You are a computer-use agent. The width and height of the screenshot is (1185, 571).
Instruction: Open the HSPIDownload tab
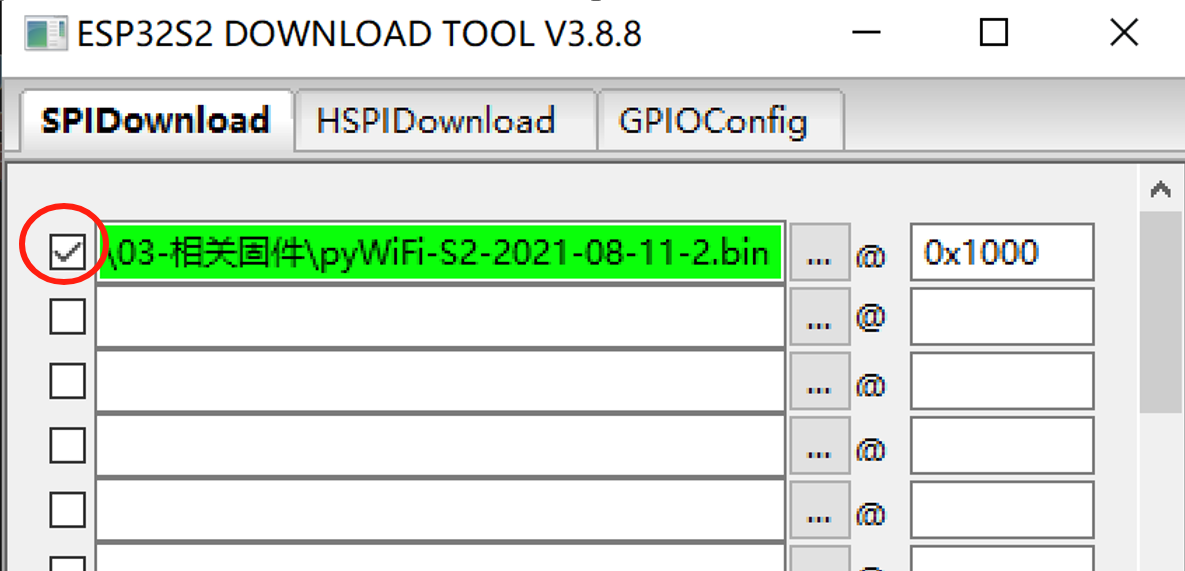(446, 121)
